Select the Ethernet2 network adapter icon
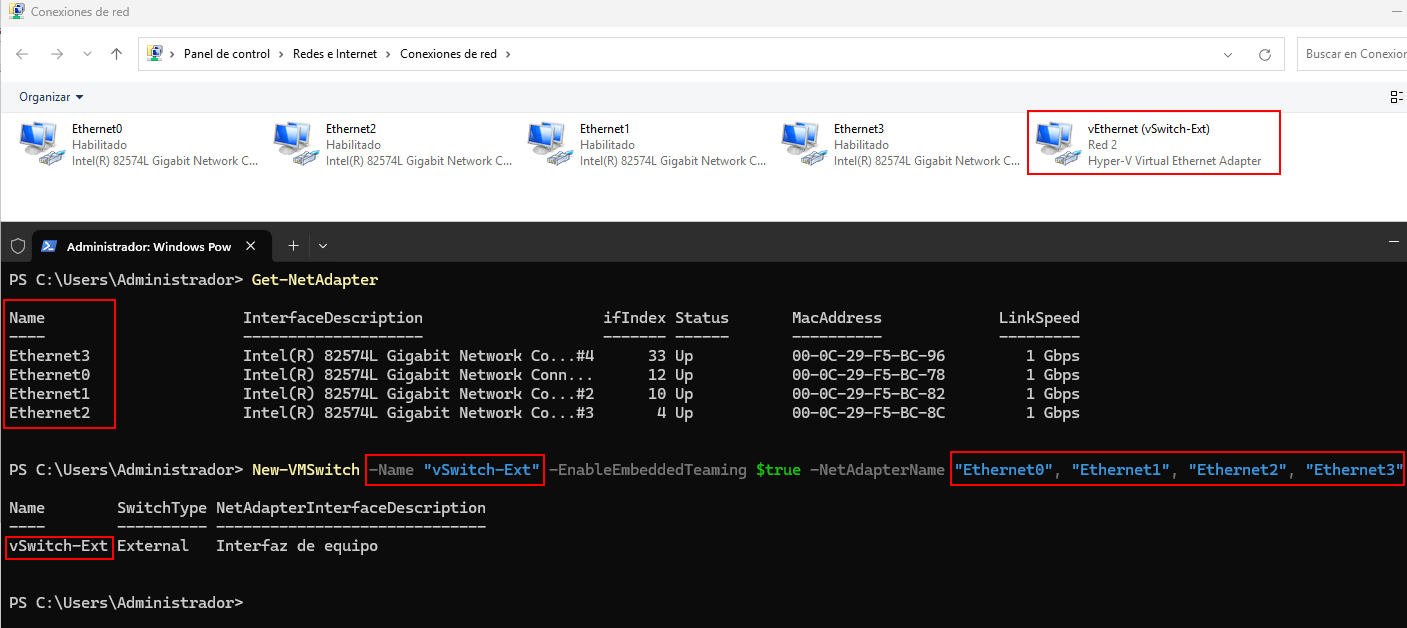Screen dimensions: 1407x628 (295, 143)
